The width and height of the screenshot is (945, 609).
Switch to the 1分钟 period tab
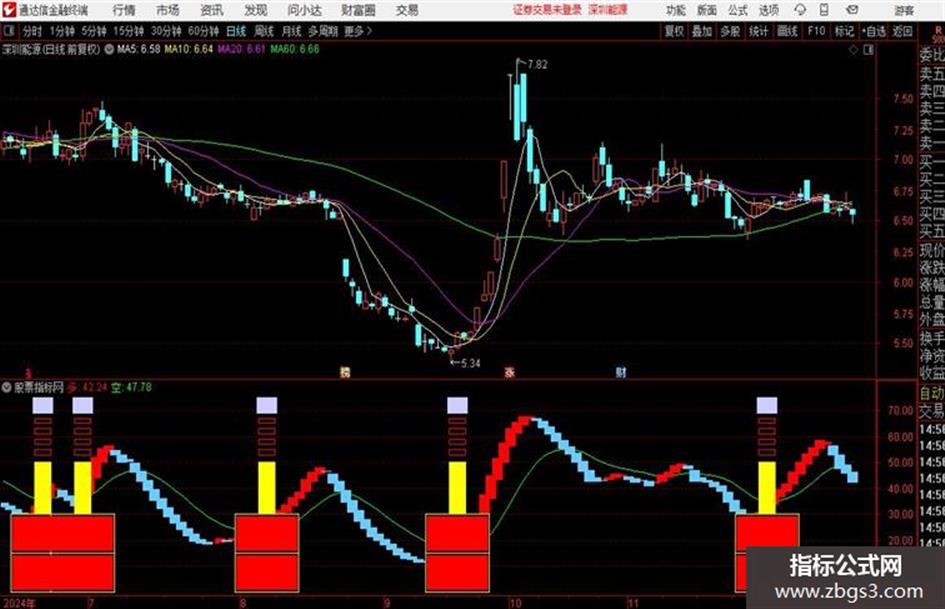(x=62, y=31)
